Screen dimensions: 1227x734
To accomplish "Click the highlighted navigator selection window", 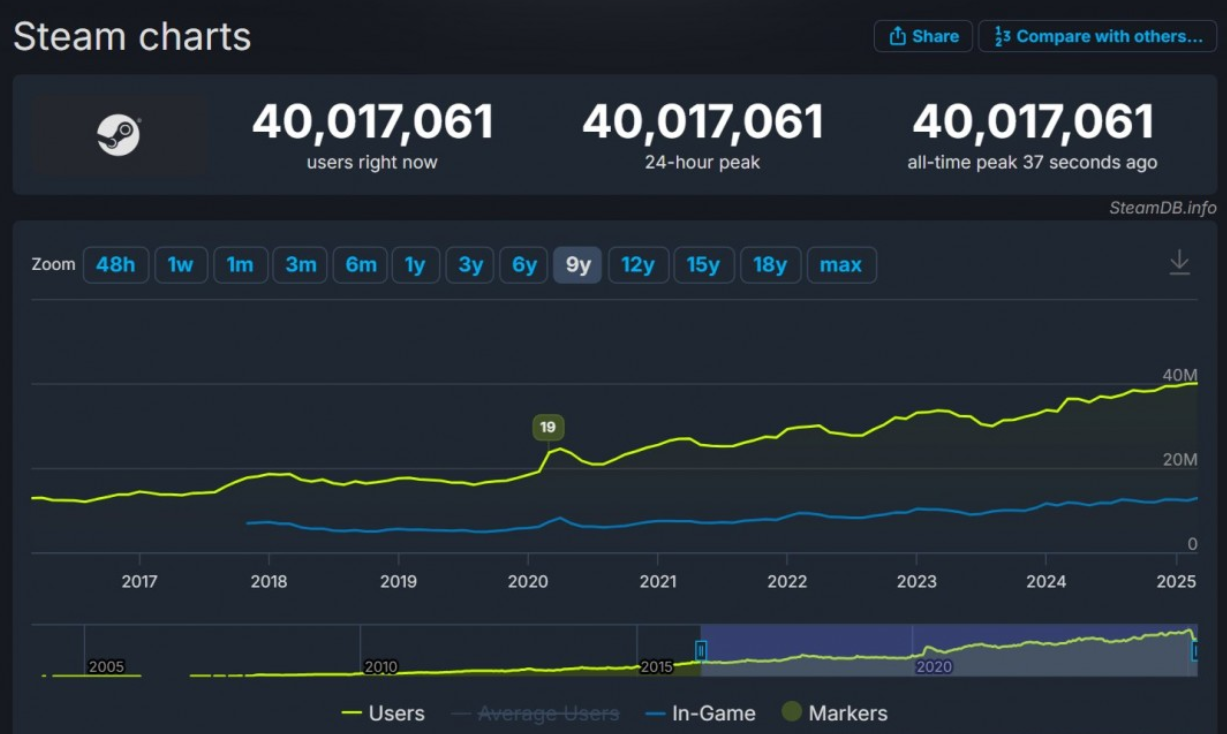I will click(948, 650).
